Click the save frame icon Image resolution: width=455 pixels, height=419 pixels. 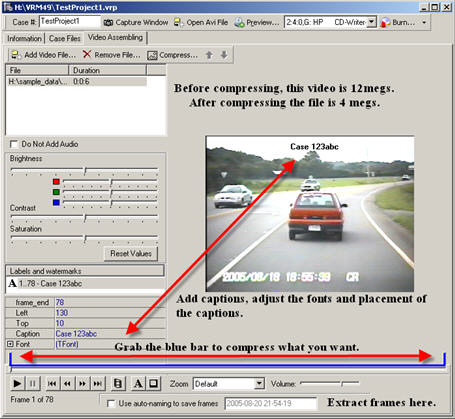click(118, 384)
